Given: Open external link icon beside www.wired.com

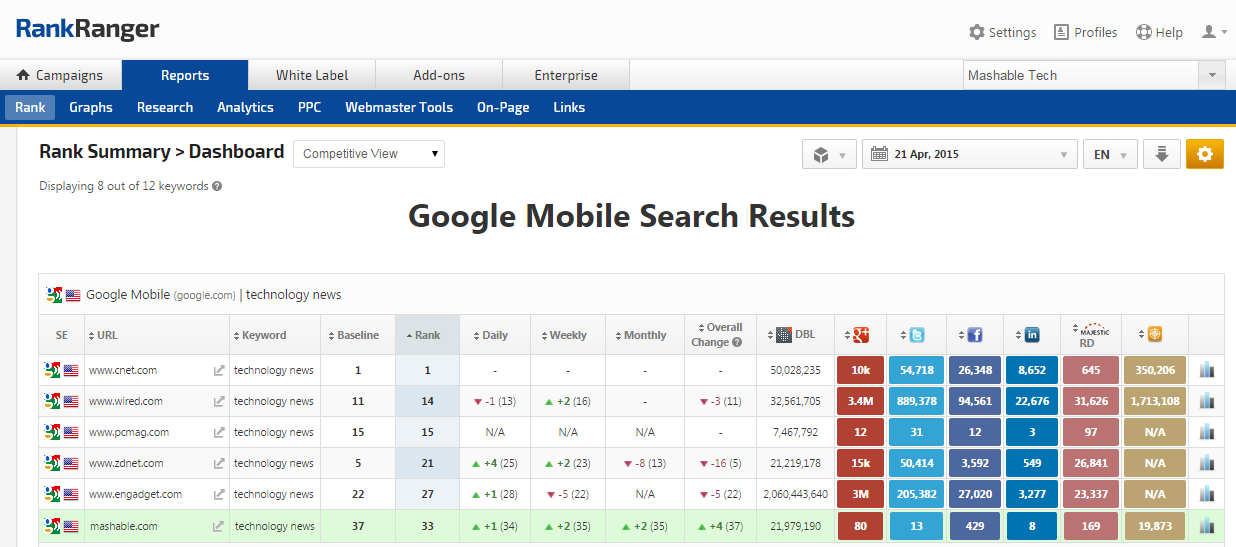Looking at the screenshot, I should coord(218,401).
